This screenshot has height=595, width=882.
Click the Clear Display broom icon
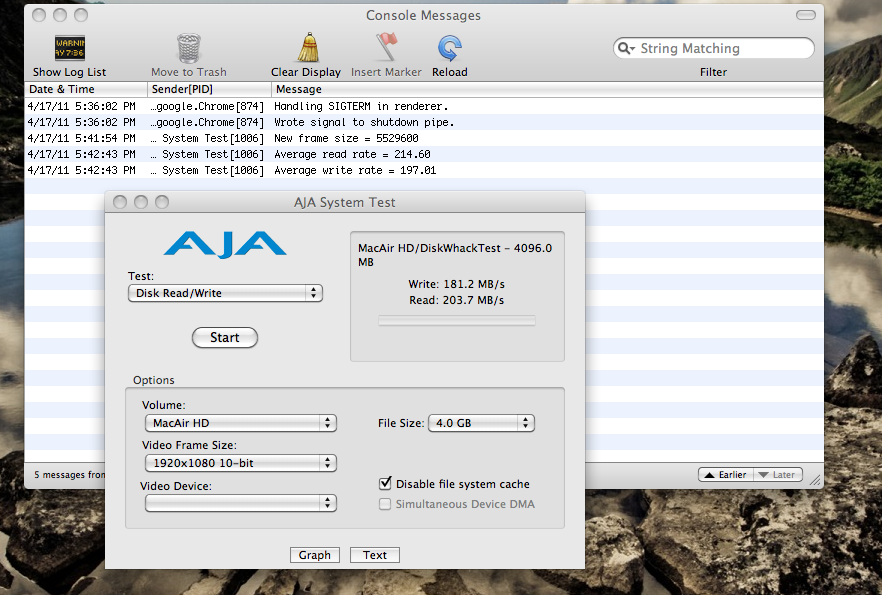coord(308,47)
